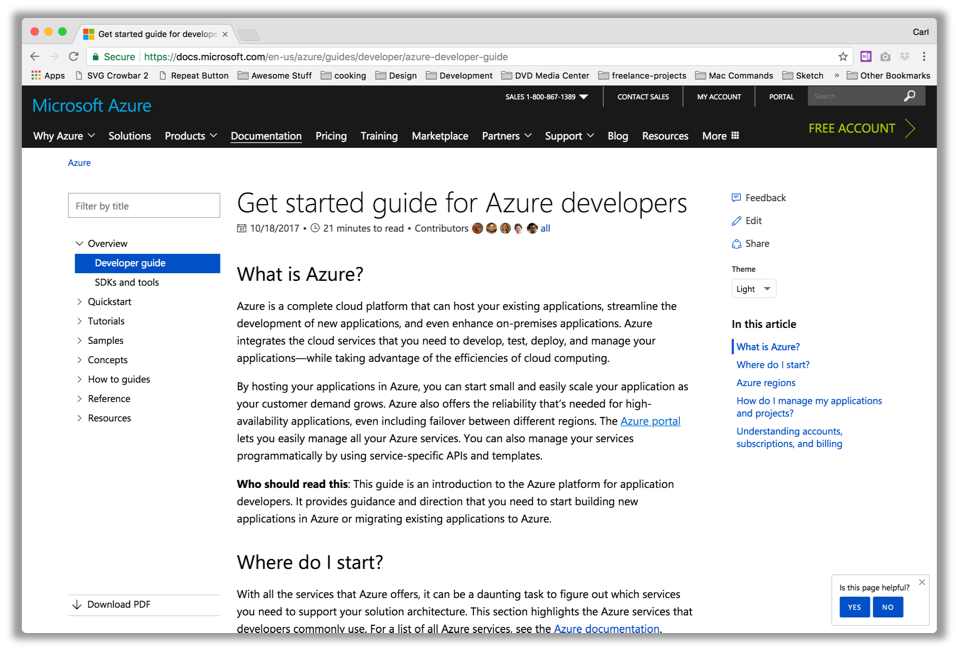
Task: Open the PORTAL header link
Action: tap(781, 96)
